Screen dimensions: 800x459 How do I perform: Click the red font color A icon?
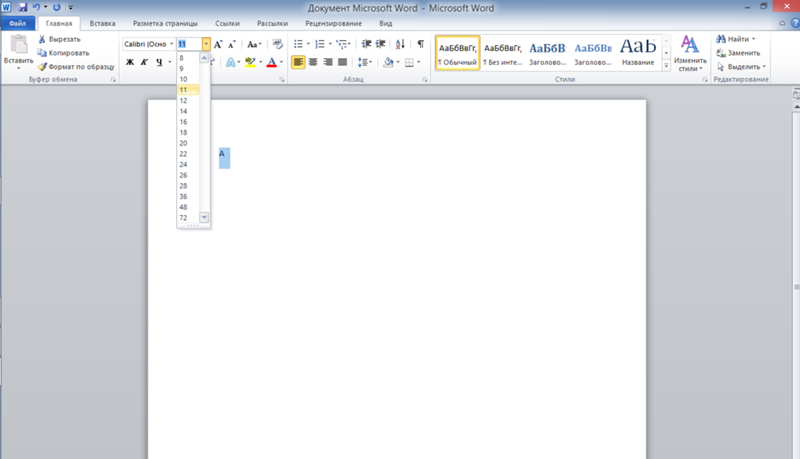tap(272, 62)
